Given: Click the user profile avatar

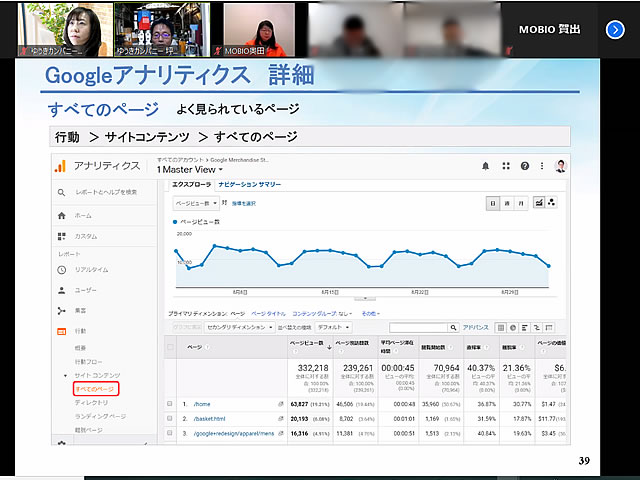Looking at the screenshot, I should click(x=561, y=166).
